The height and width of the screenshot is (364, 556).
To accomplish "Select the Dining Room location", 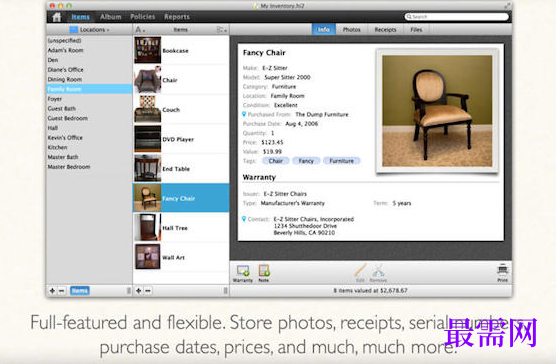I will (x=89, y=79).
